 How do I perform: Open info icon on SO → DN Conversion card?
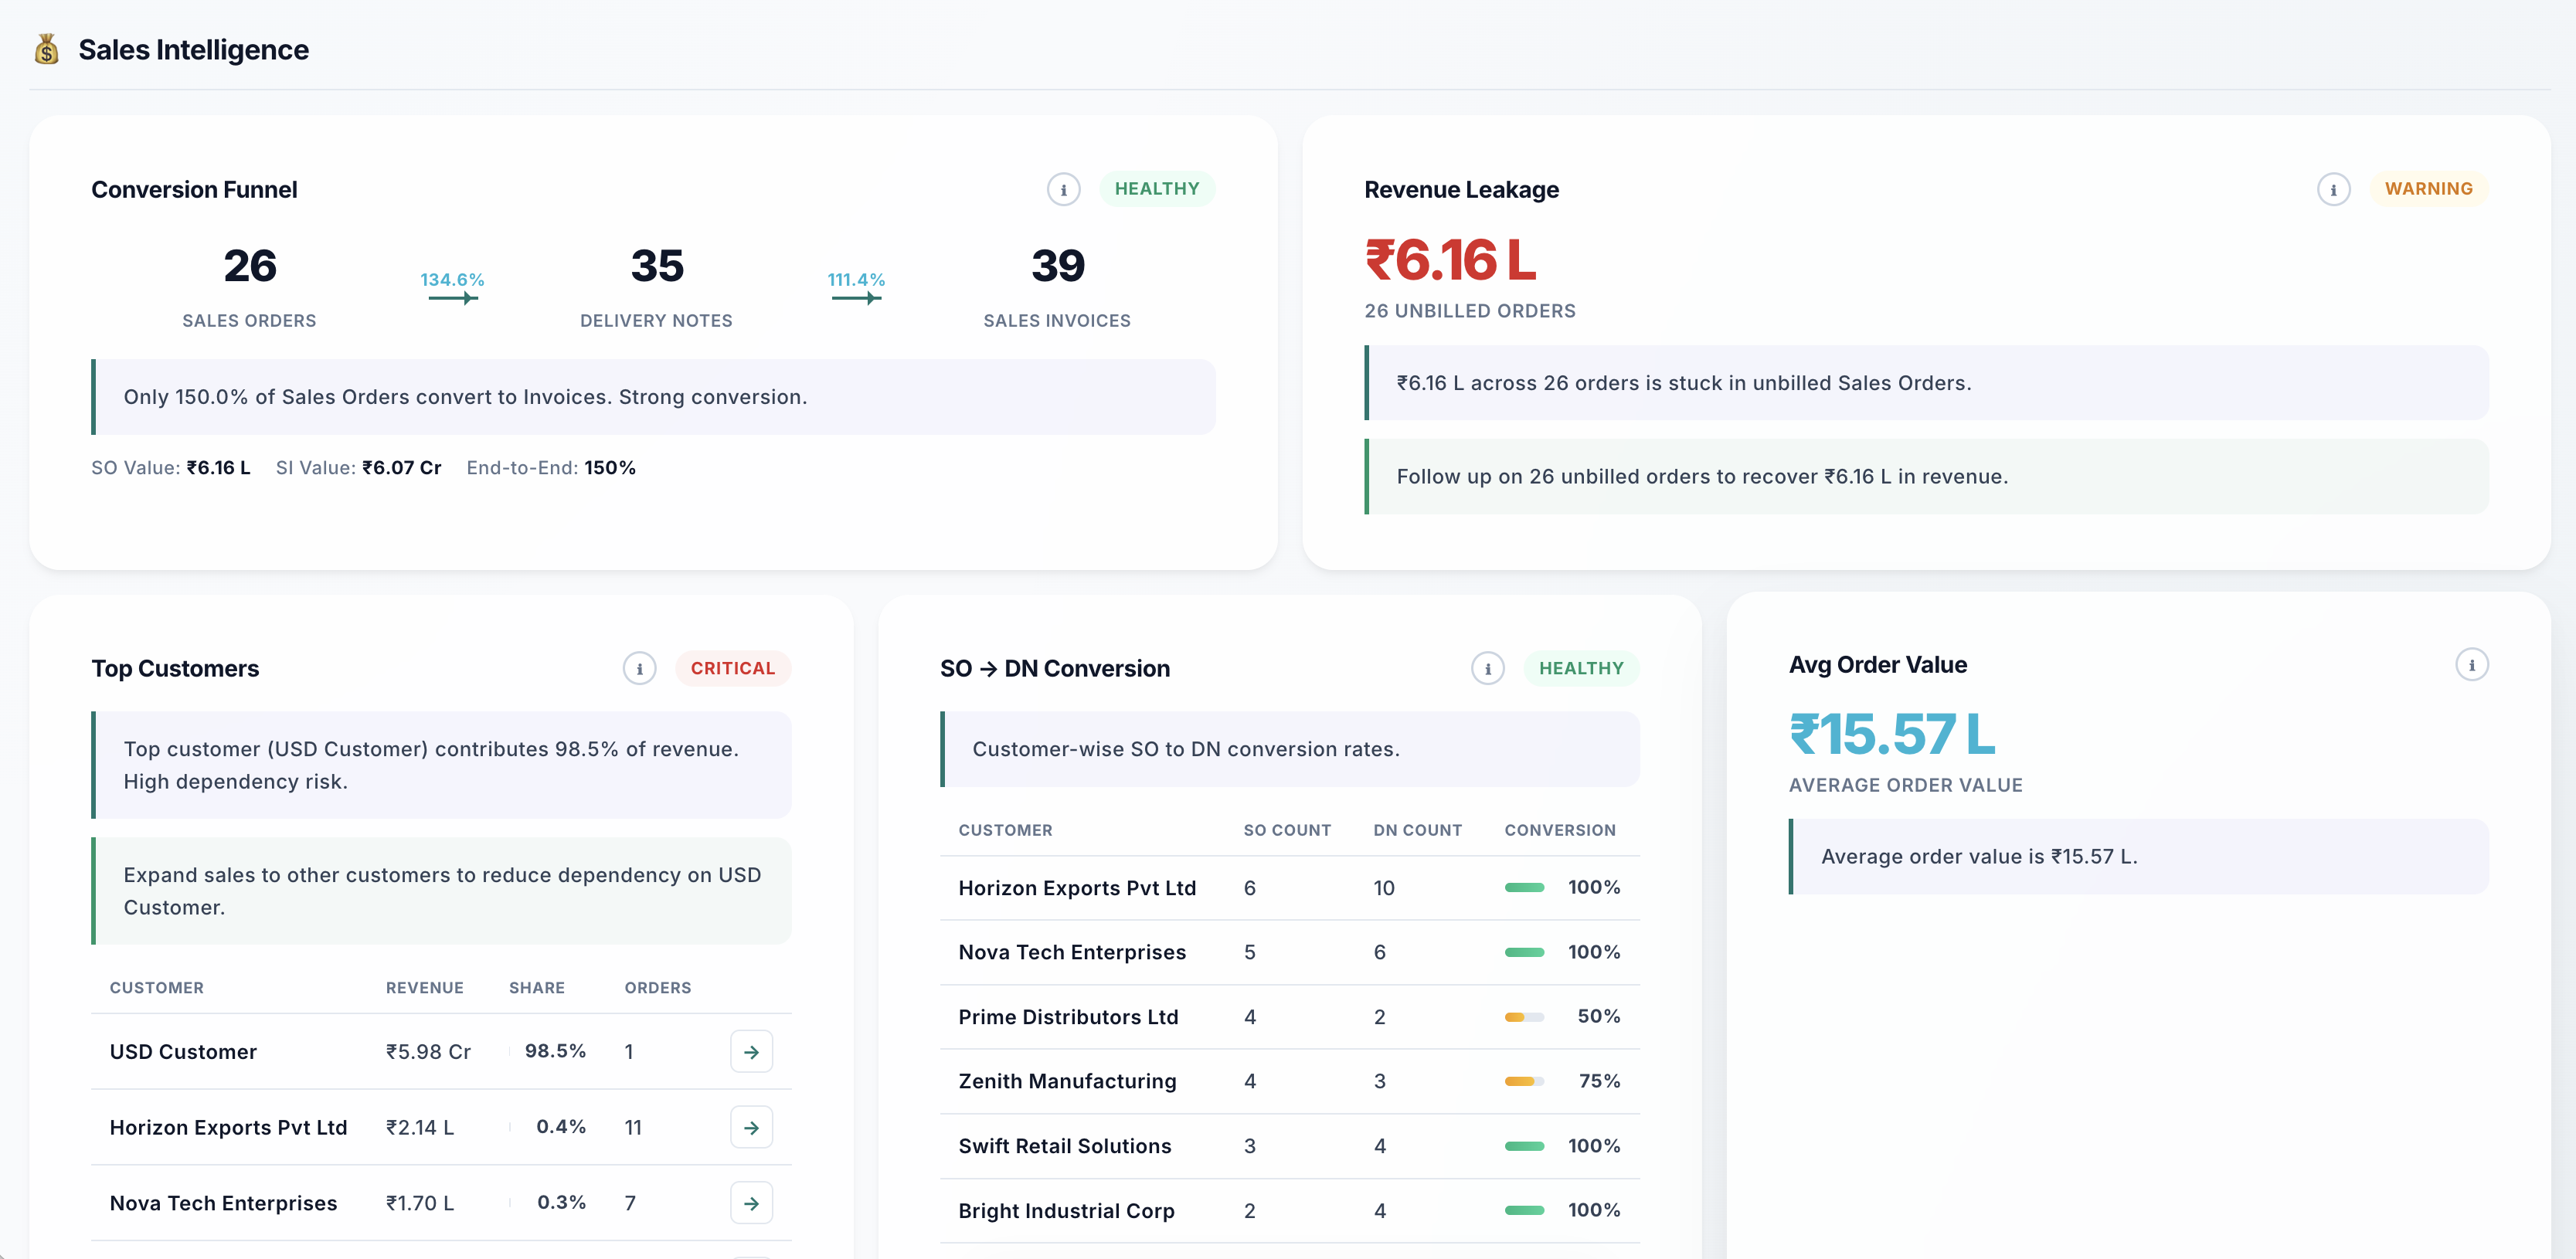point(1487,668)
